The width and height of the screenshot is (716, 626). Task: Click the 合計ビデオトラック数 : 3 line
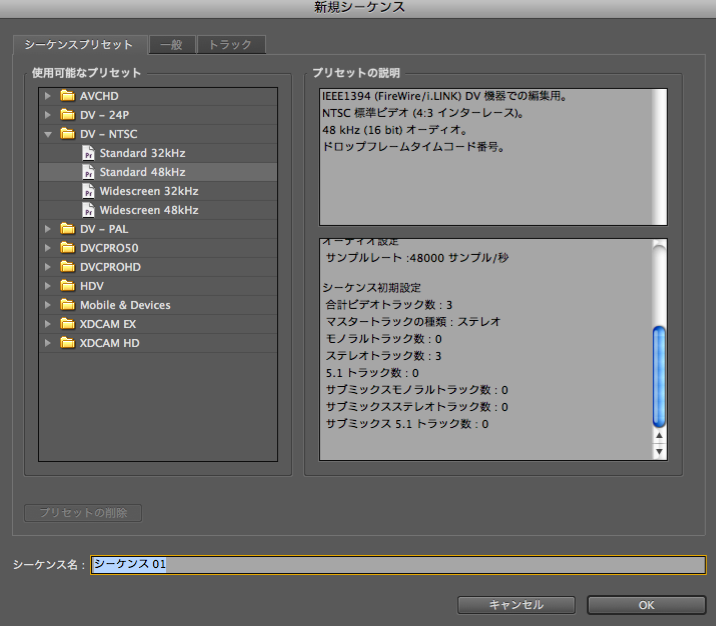coord(389,305)
